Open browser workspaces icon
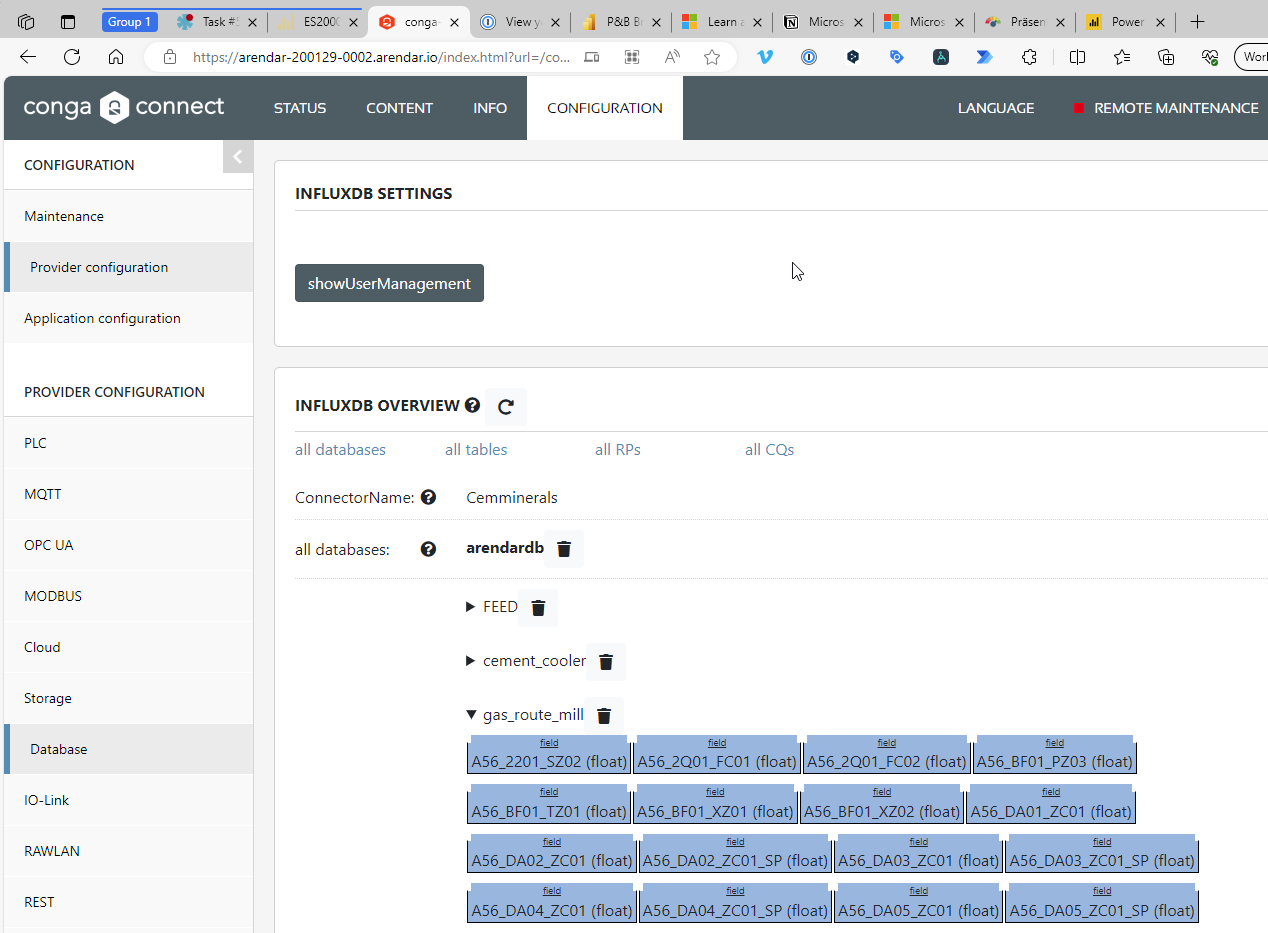This screenshot has height=933, width=1268. tap(26, 21)
